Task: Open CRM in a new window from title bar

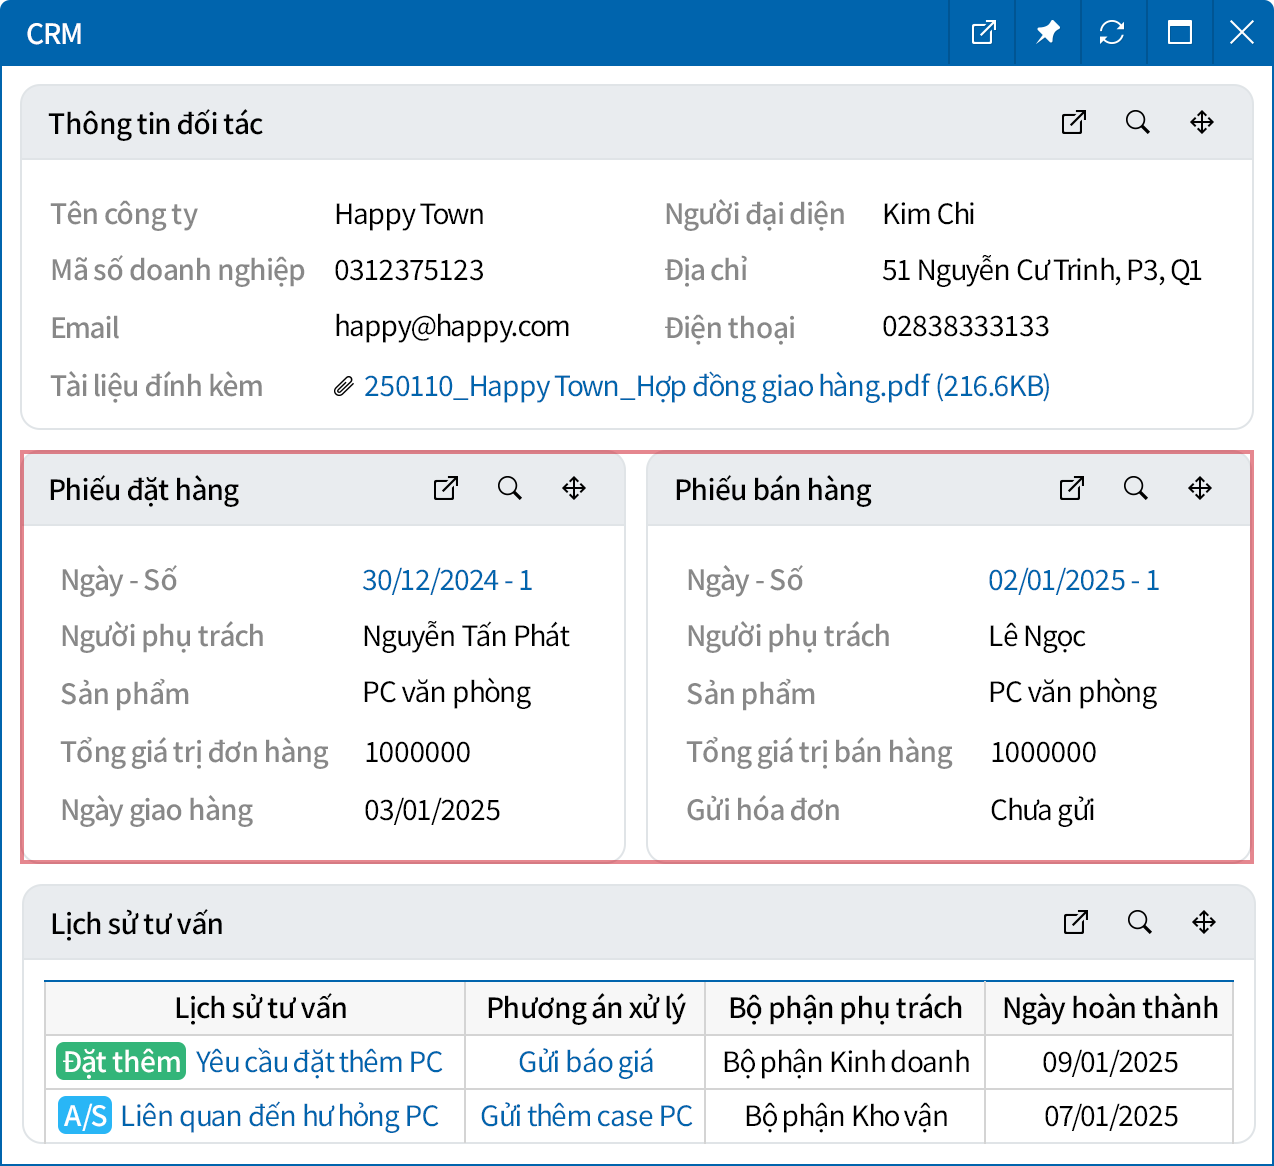Action: click(x=983, y=33)
